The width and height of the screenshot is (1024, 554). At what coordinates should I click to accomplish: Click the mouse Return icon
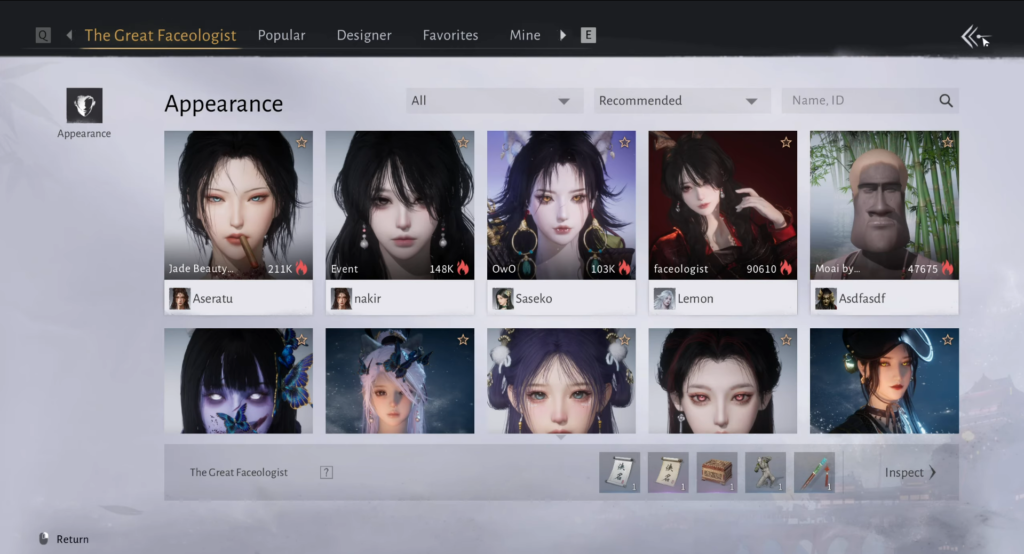[x=44, y=539]
